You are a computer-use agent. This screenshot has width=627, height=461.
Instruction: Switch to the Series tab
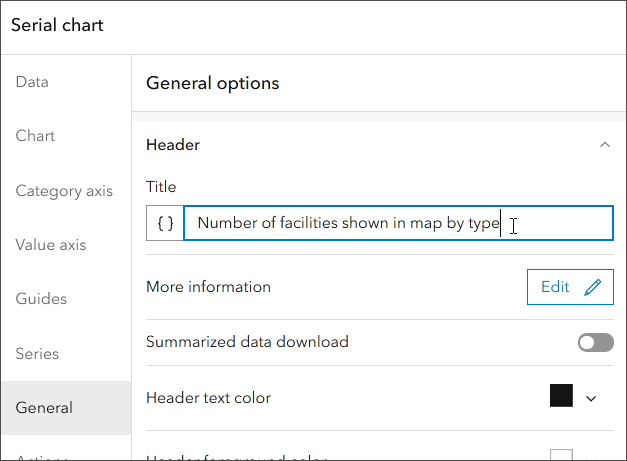tap(37, 354)
